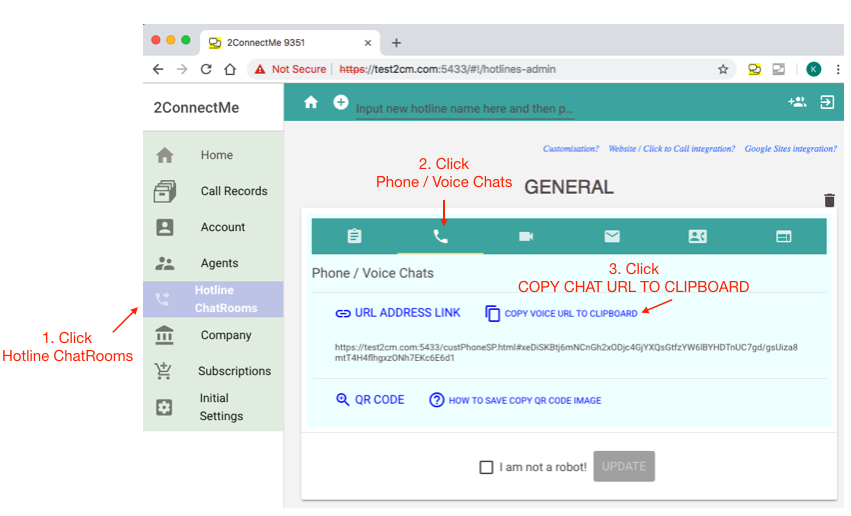Open the web page layout tab
Screen dimensions: 851x516
click(783, 236)
